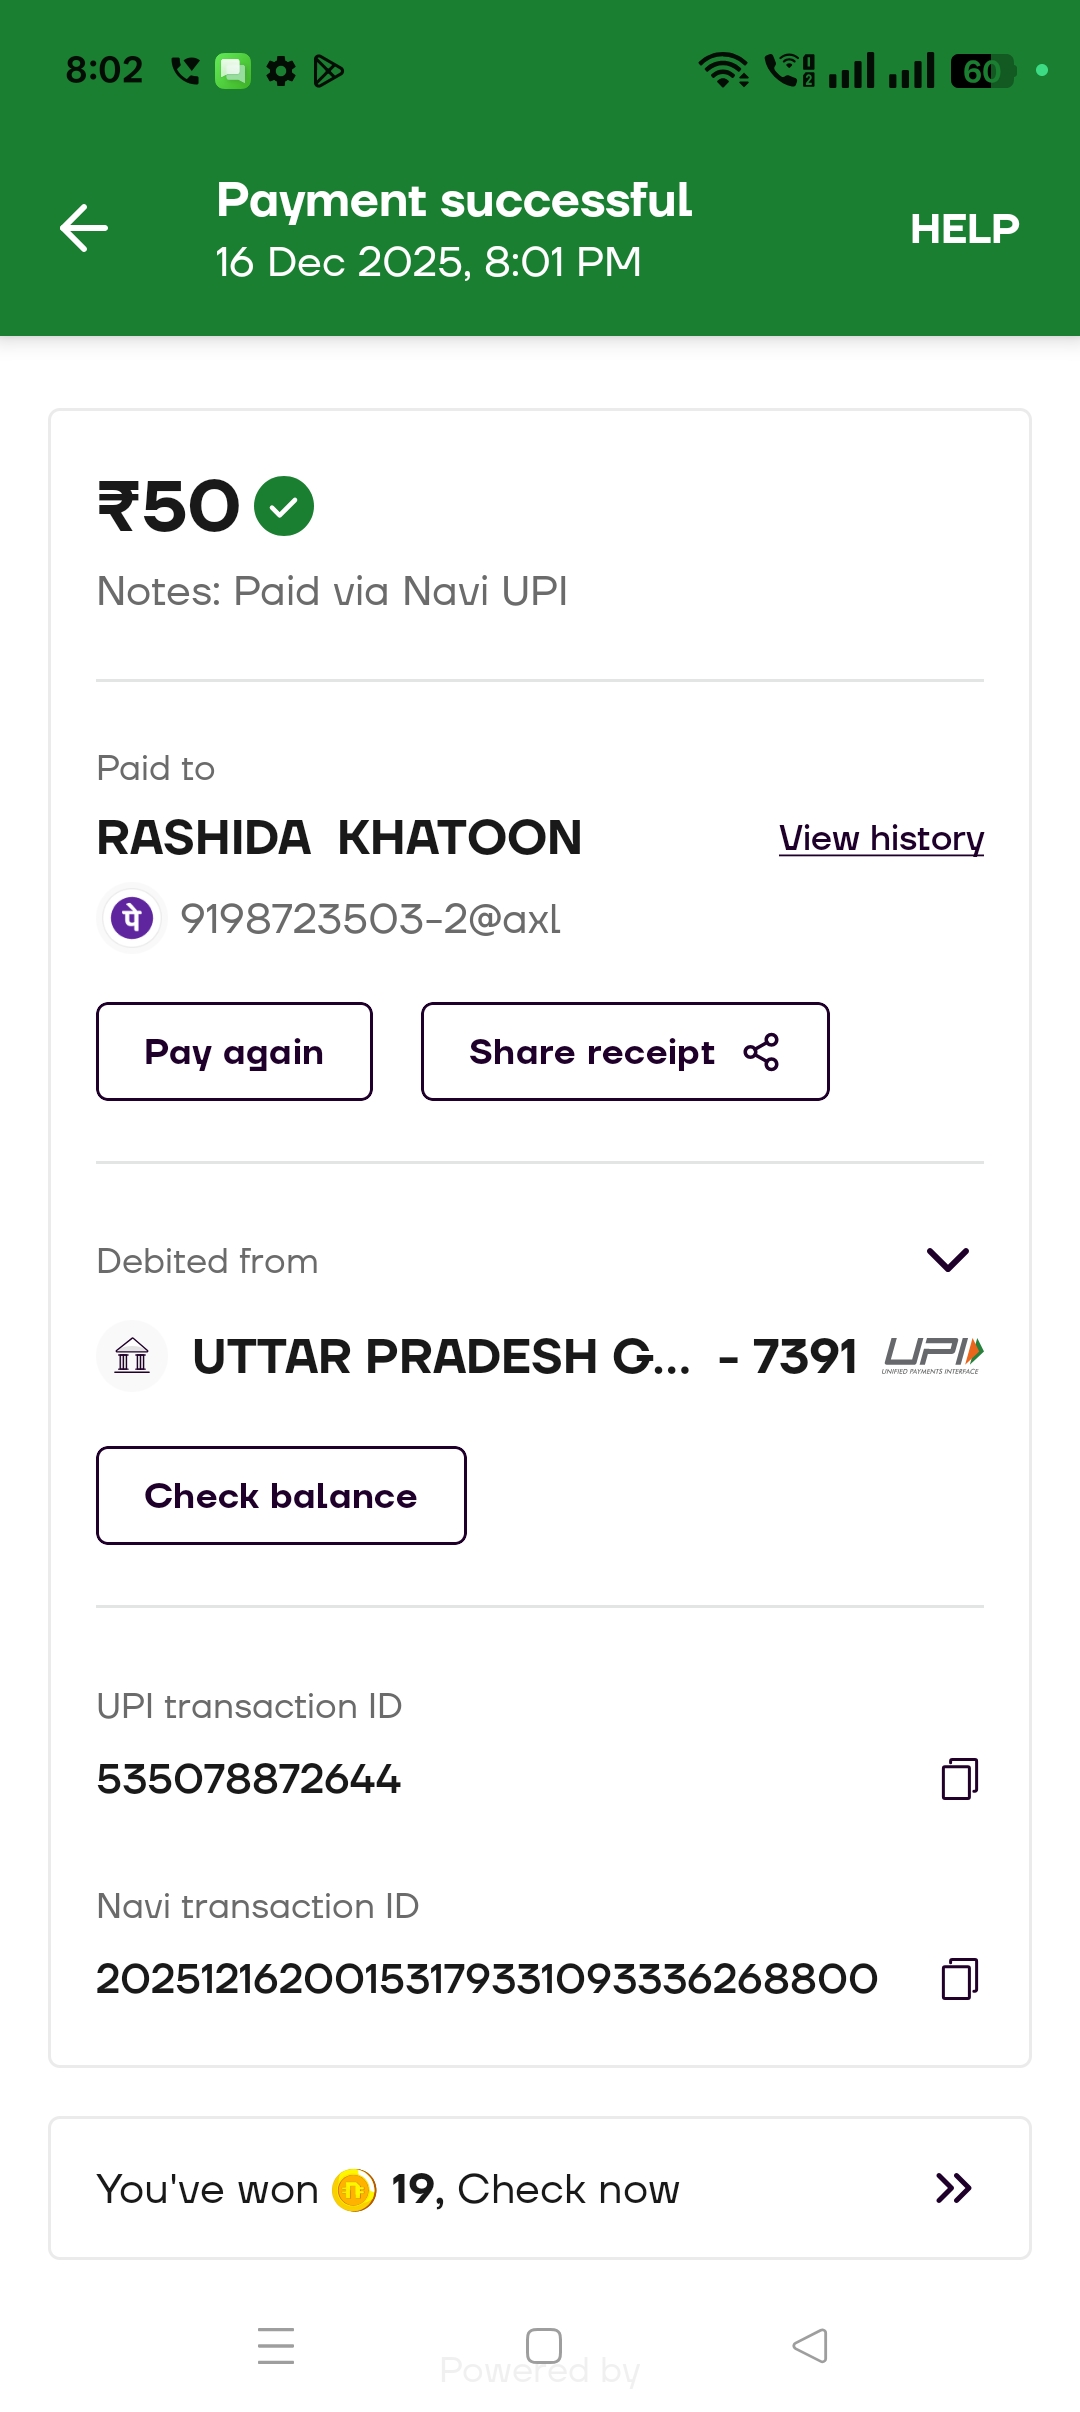
Task: Tap the back arrow in header
Action: [84, 228]
